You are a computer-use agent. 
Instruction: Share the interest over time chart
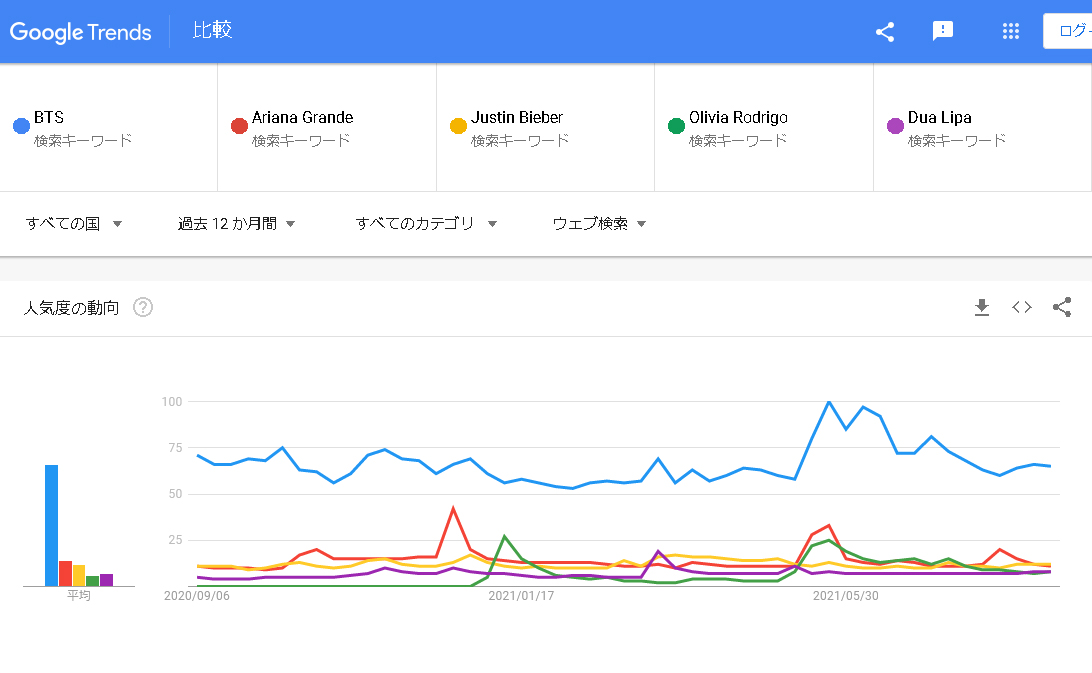point(1062,308)
